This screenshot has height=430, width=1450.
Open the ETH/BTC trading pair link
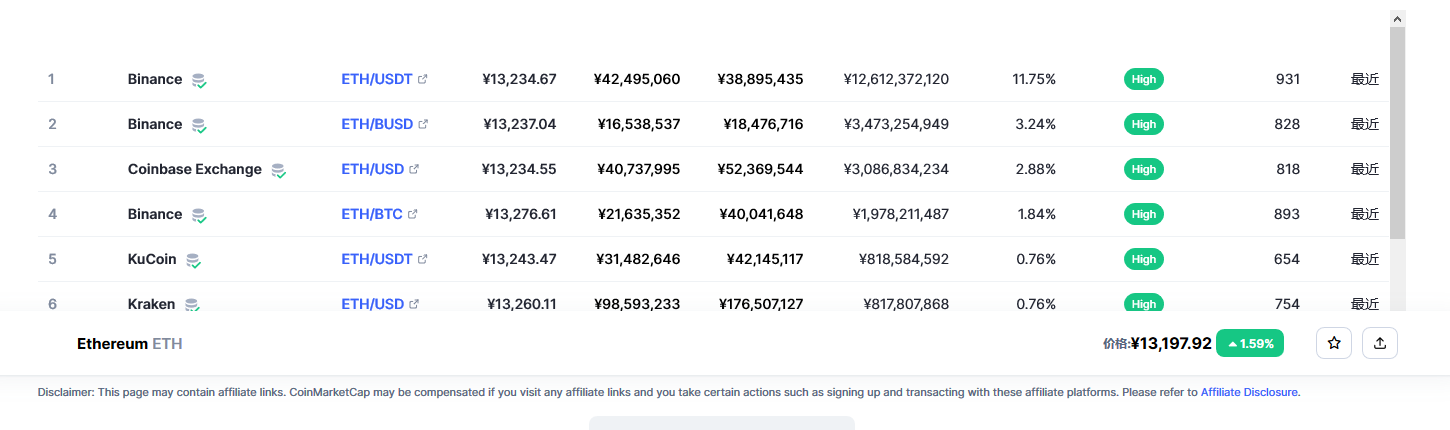(372, 214)
